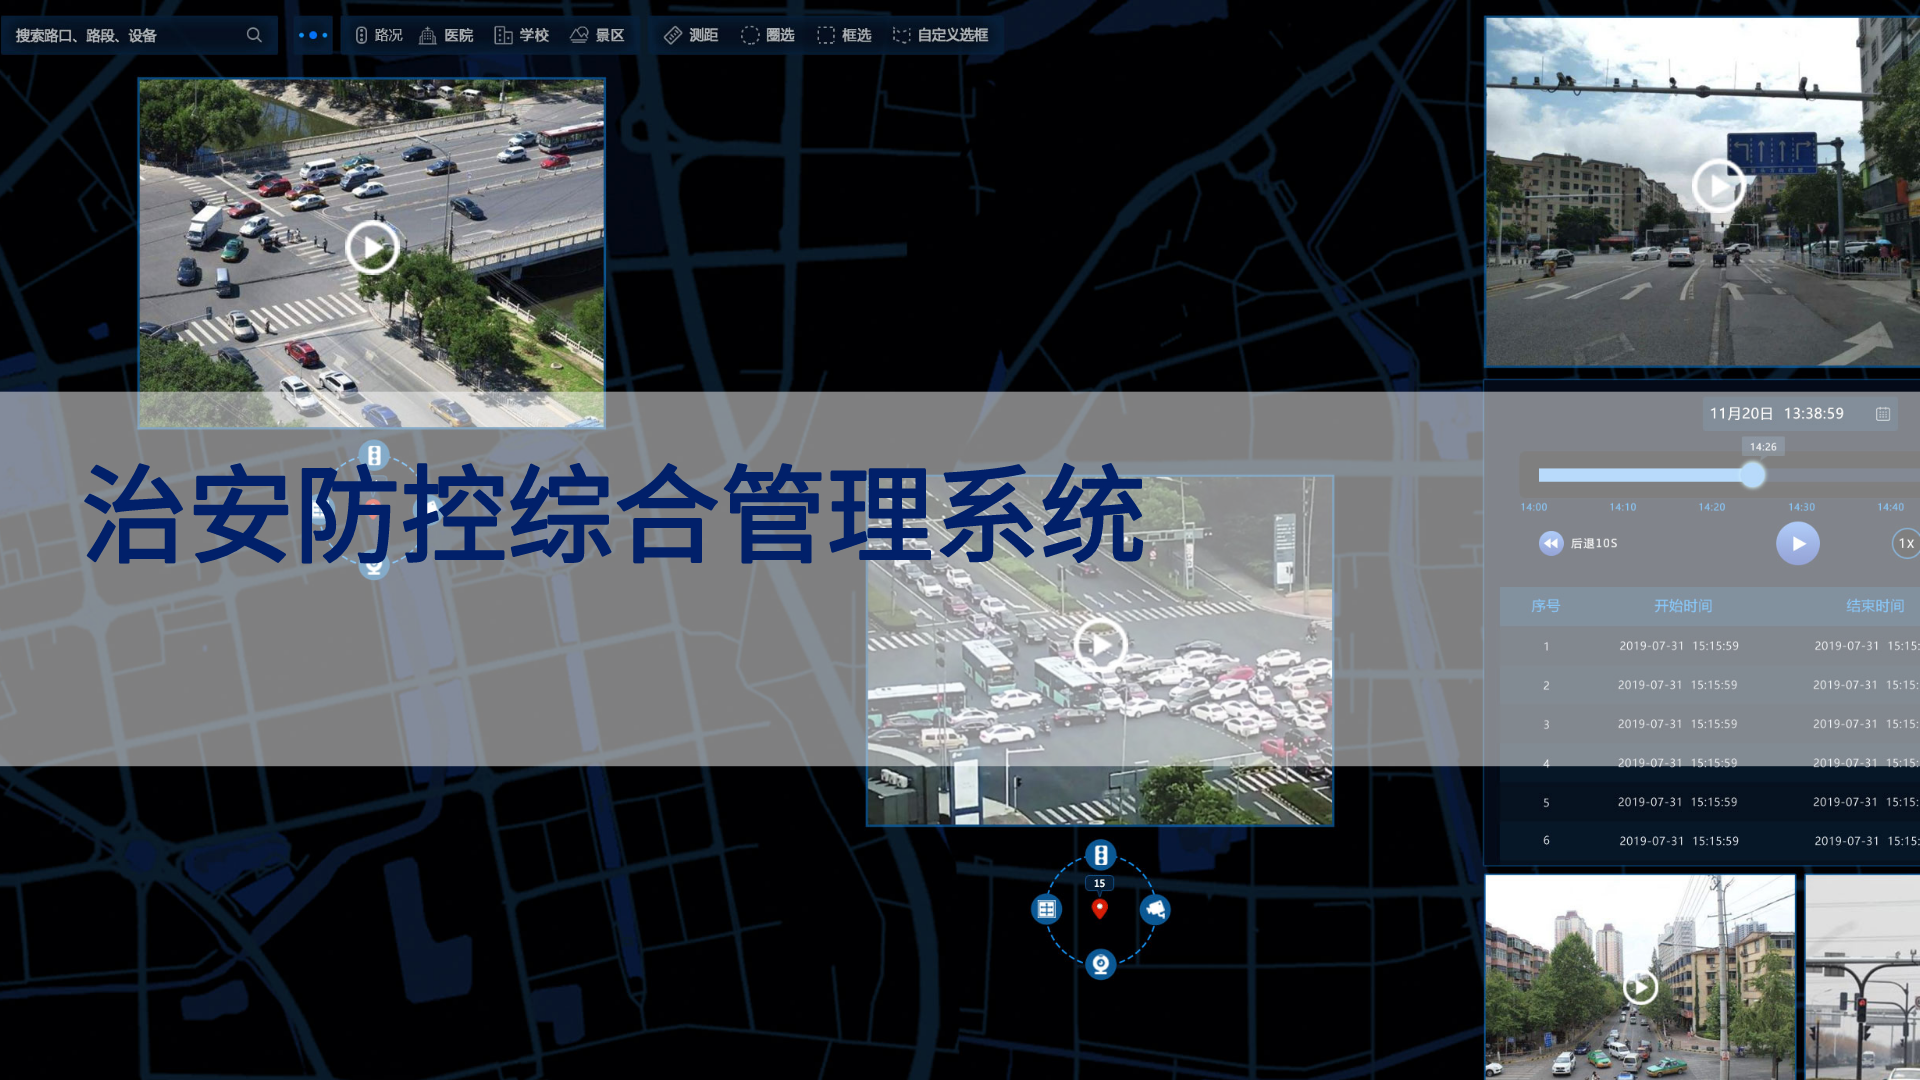The image size is (1920, 1080).
Task: Click the 后退10S rewind button
Action: pyautogui.click(x=1551, y=543)
